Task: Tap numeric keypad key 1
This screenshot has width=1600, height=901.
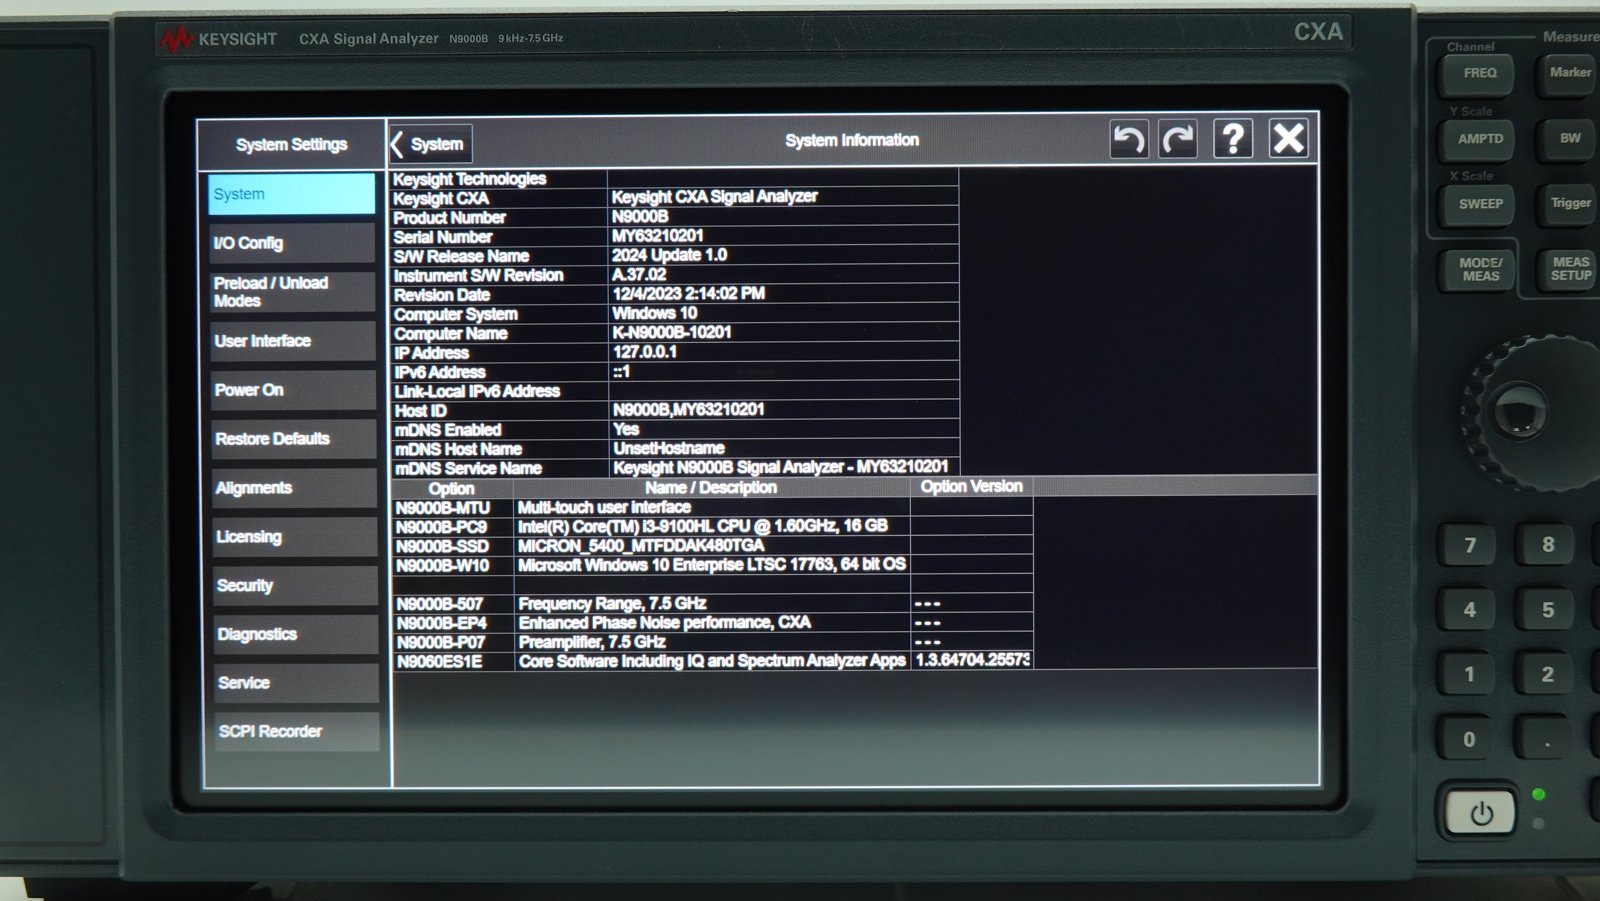Action: click(1469, 675)
